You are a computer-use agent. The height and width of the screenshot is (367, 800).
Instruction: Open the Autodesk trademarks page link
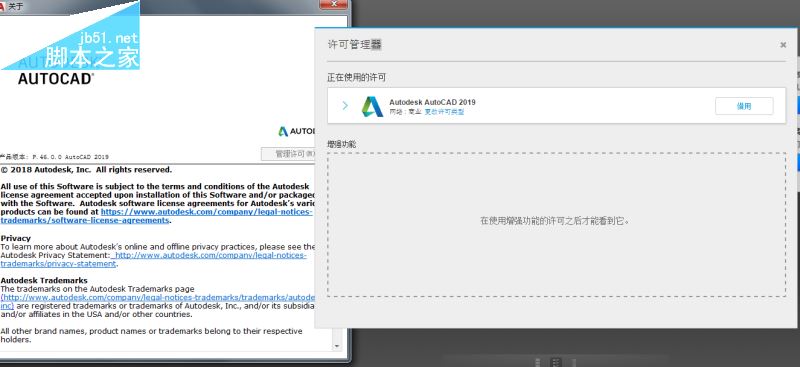pos(158,301)
